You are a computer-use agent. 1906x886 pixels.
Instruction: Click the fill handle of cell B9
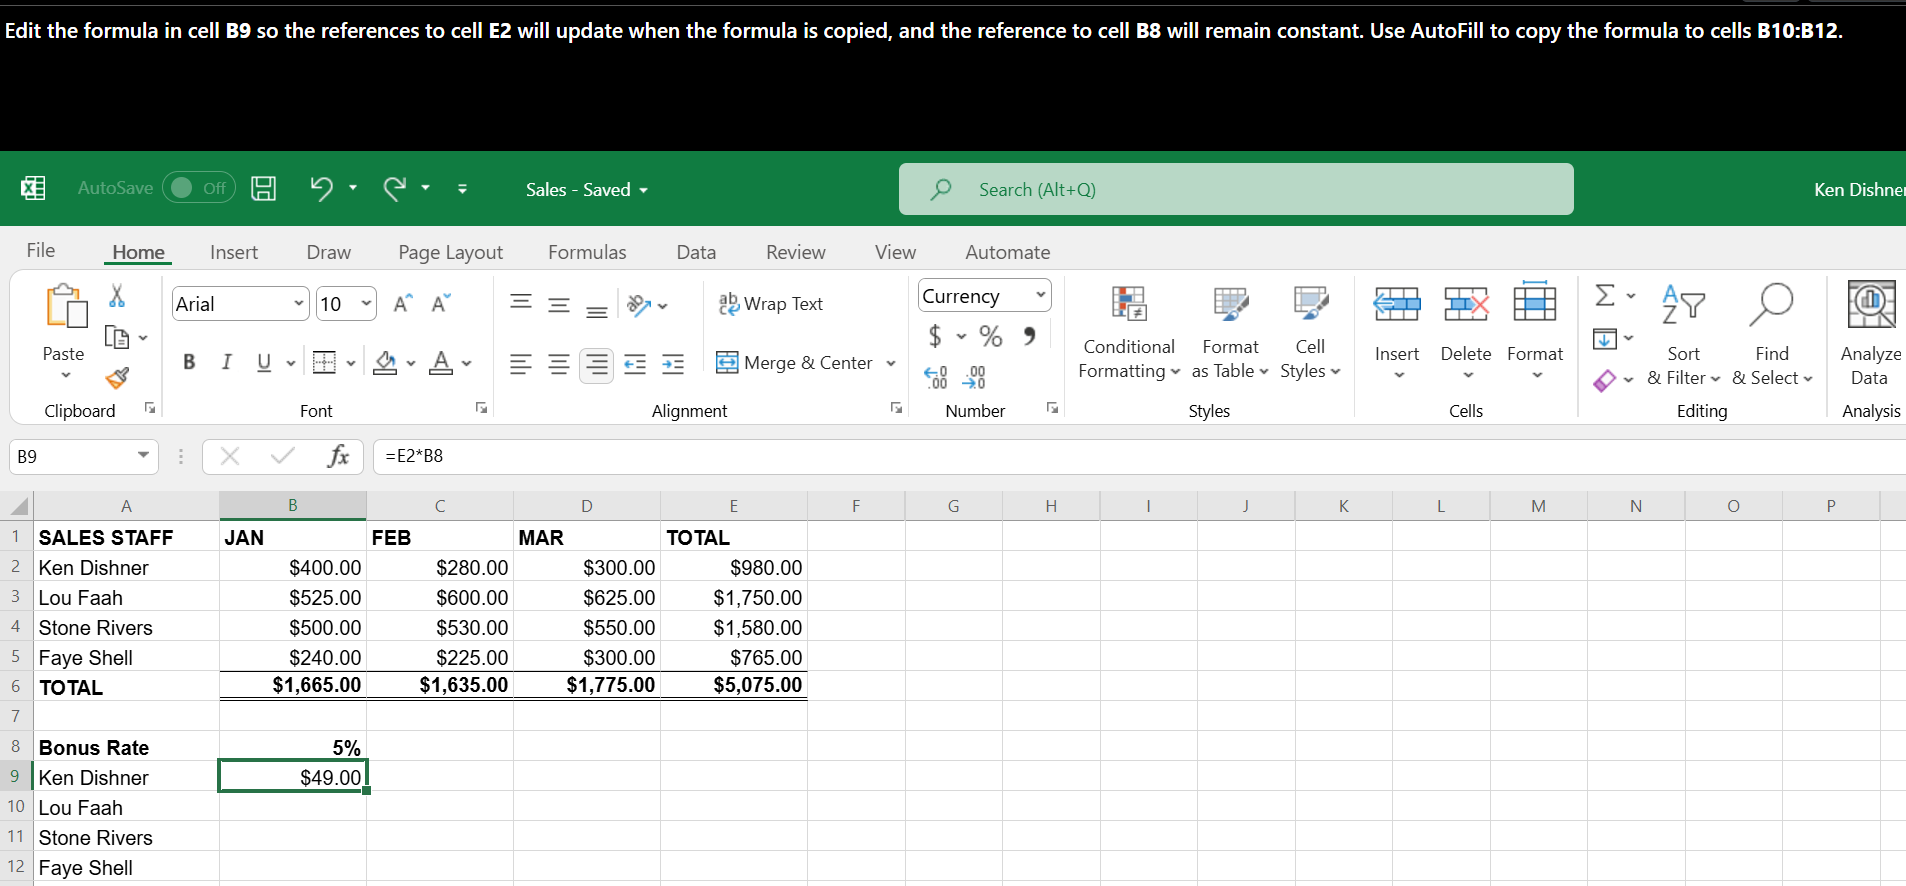(367, 791)
